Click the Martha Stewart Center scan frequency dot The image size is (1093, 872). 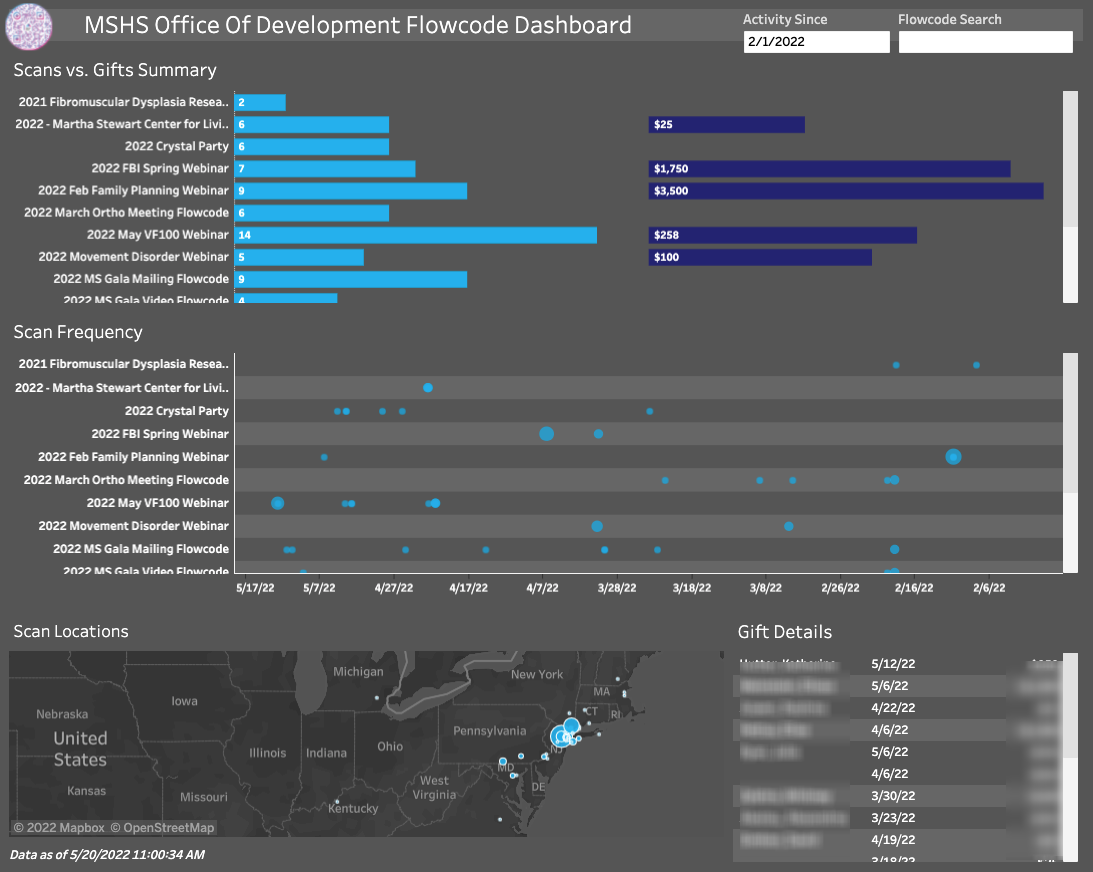click(428, 388)
